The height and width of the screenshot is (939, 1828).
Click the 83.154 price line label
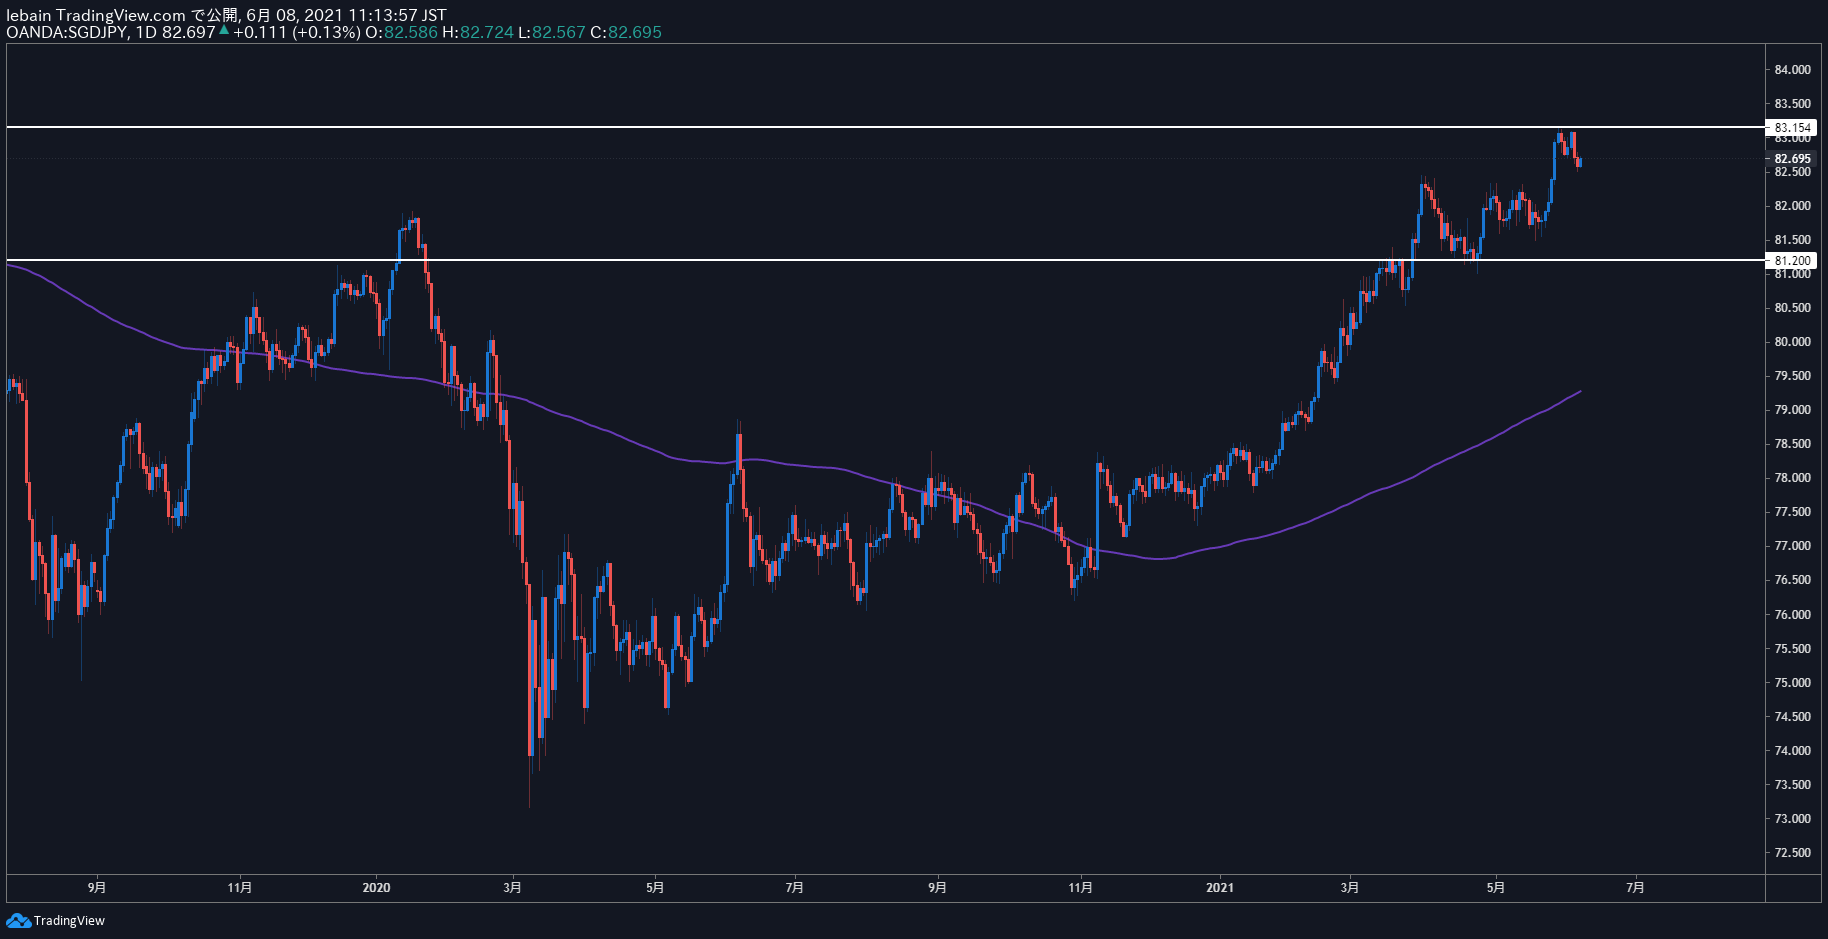(1791, 127)
